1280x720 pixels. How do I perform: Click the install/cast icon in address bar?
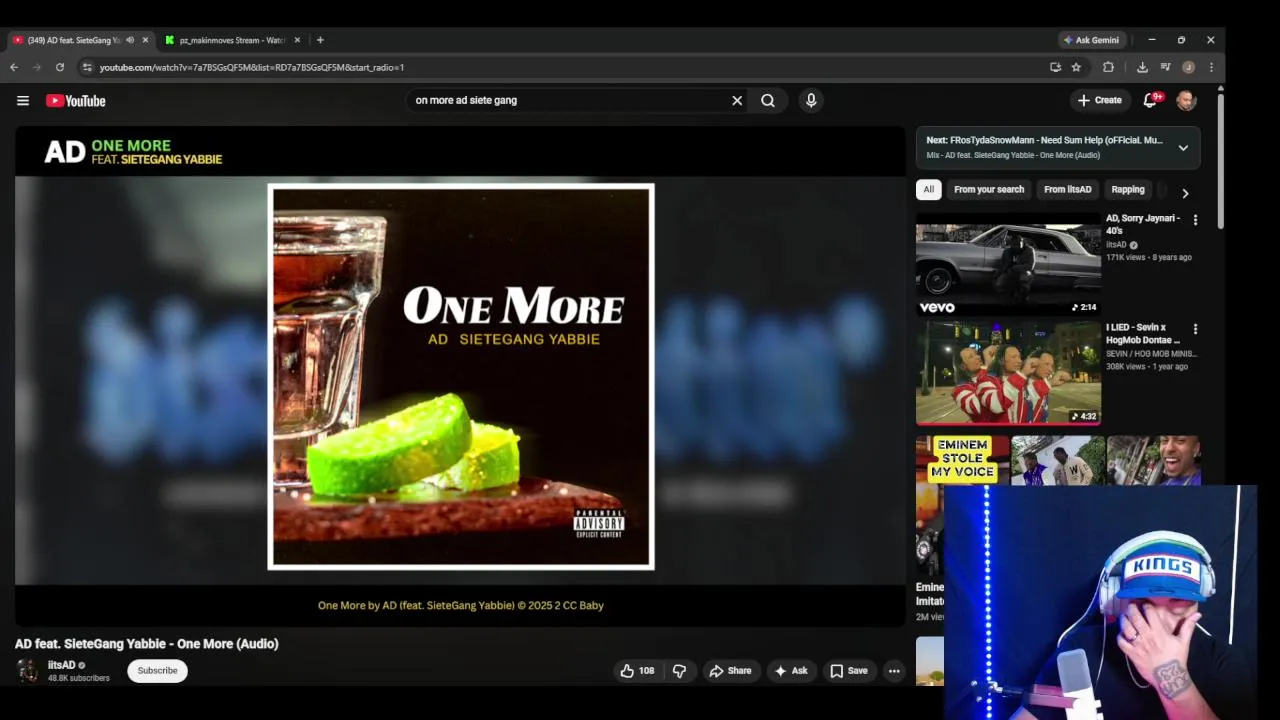tap(1055, 67)
